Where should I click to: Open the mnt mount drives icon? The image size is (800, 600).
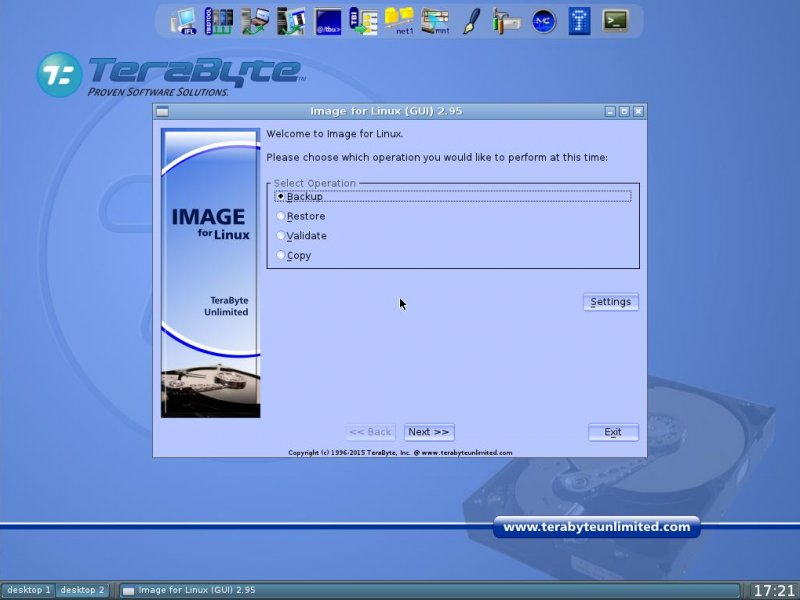[435, 22]
